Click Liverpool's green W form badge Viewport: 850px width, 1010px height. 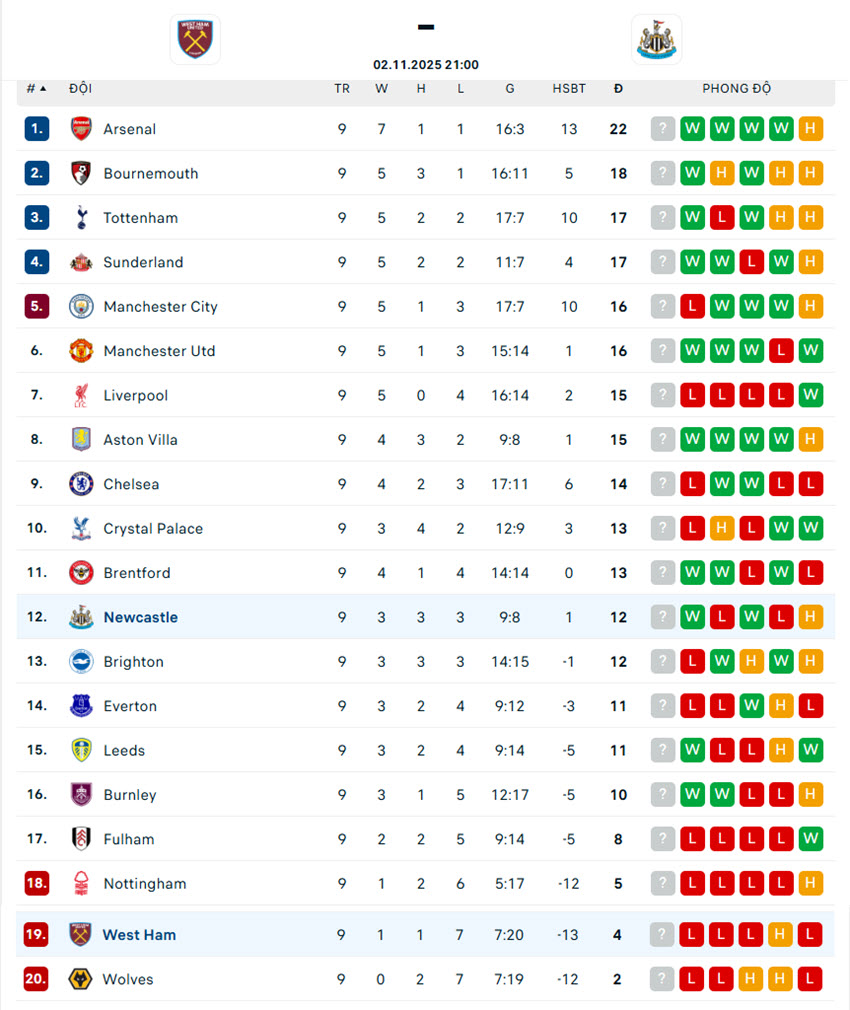pos(811,396)
